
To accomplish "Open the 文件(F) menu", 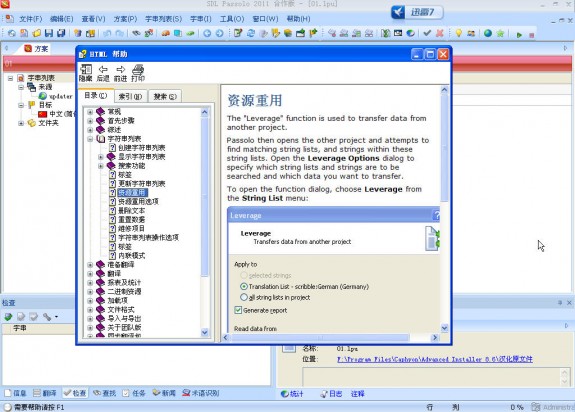I will (x=30, y=19).
